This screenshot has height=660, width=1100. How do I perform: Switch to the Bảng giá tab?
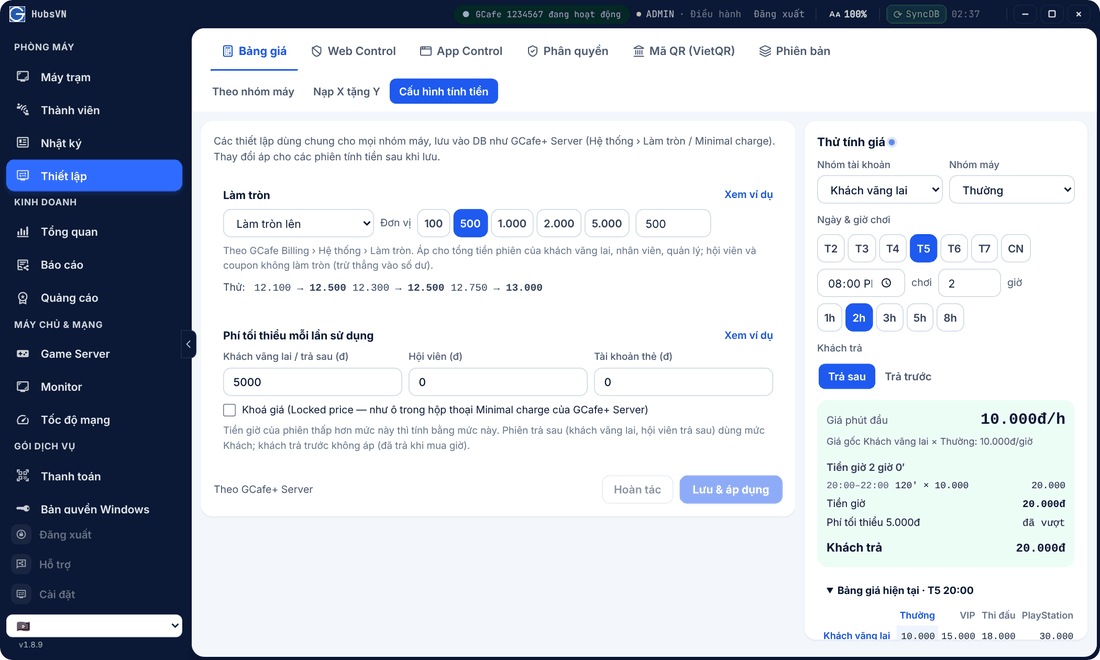[254, 51]
